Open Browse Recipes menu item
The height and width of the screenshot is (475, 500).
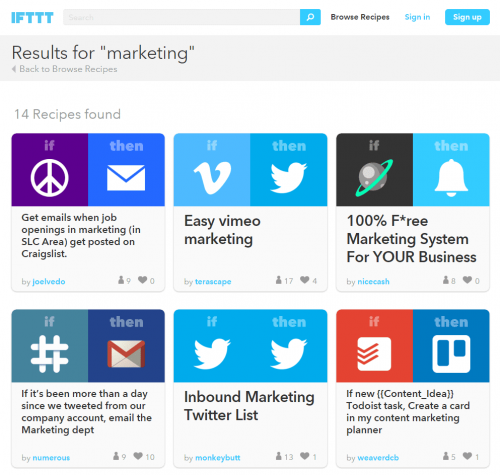pos(360,17)
